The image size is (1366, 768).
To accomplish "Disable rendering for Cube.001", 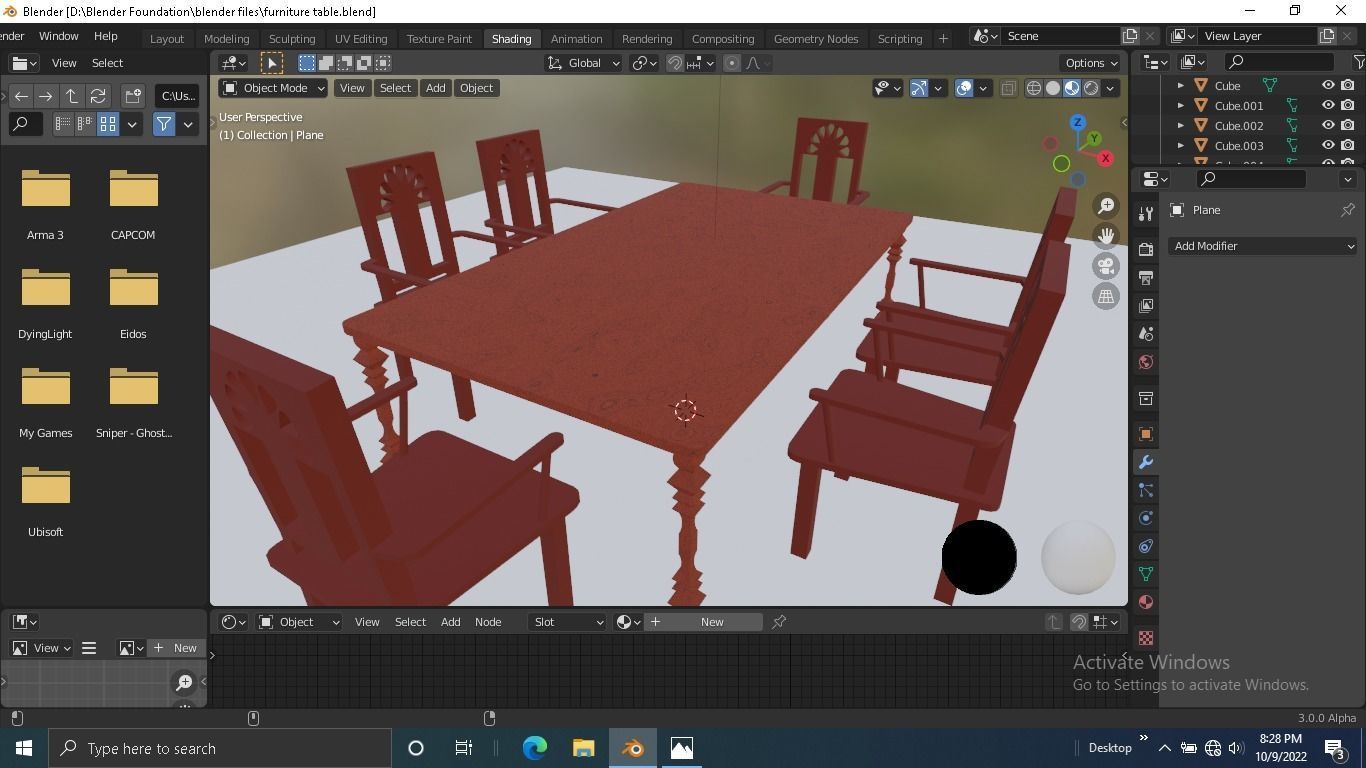I will pyautogui.click(x=1348, y=105).
